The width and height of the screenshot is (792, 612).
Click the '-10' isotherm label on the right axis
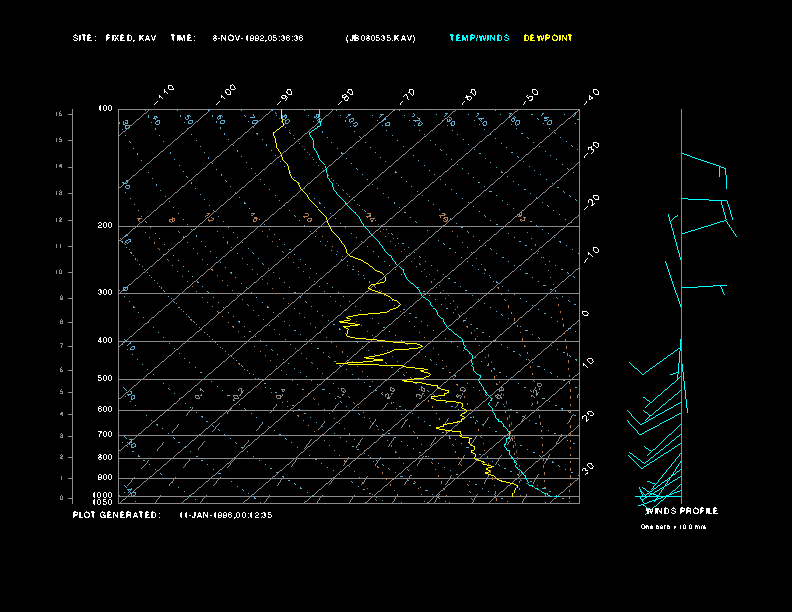(x=592, y=255)
